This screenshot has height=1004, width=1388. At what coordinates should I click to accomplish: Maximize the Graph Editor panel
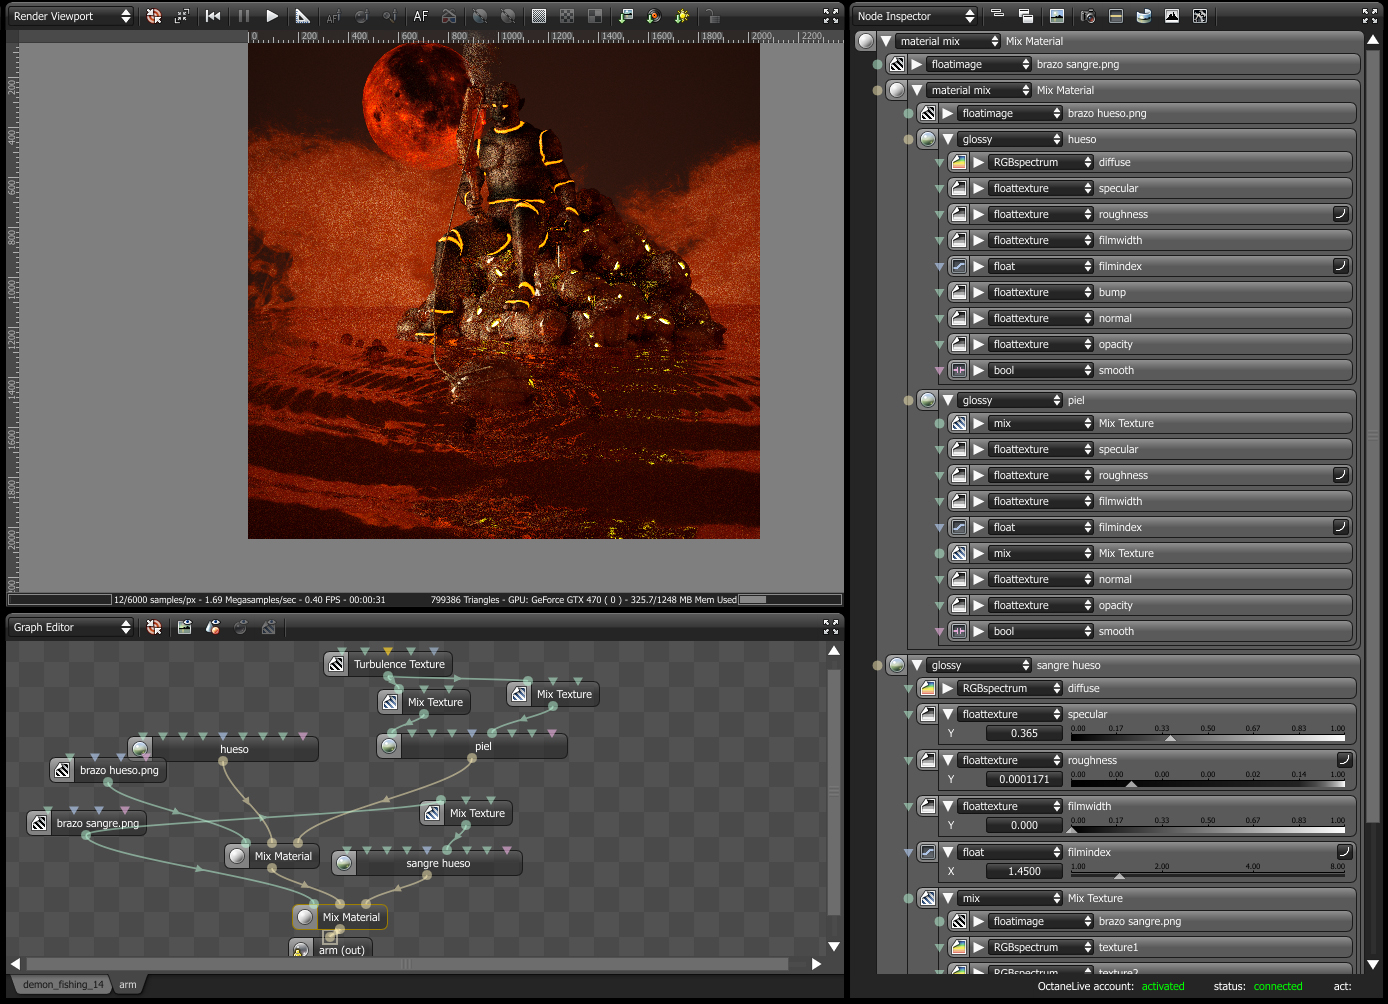click(830, 627)
